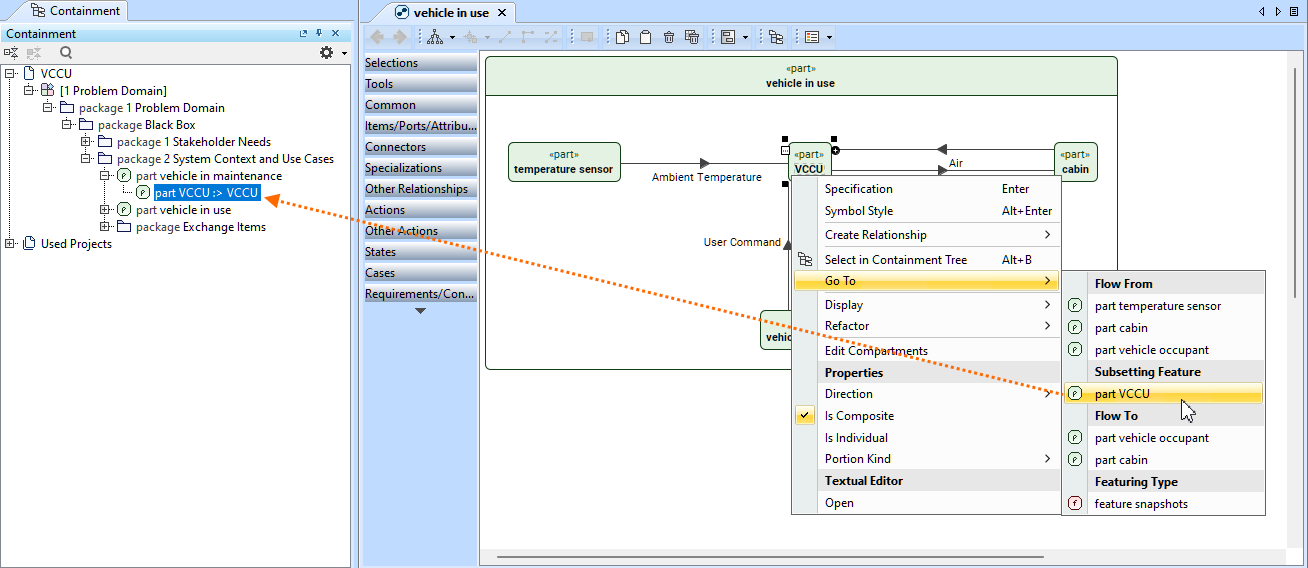
Task: Click the paste clipboard icon in toolbar
Action: point(645,38)
